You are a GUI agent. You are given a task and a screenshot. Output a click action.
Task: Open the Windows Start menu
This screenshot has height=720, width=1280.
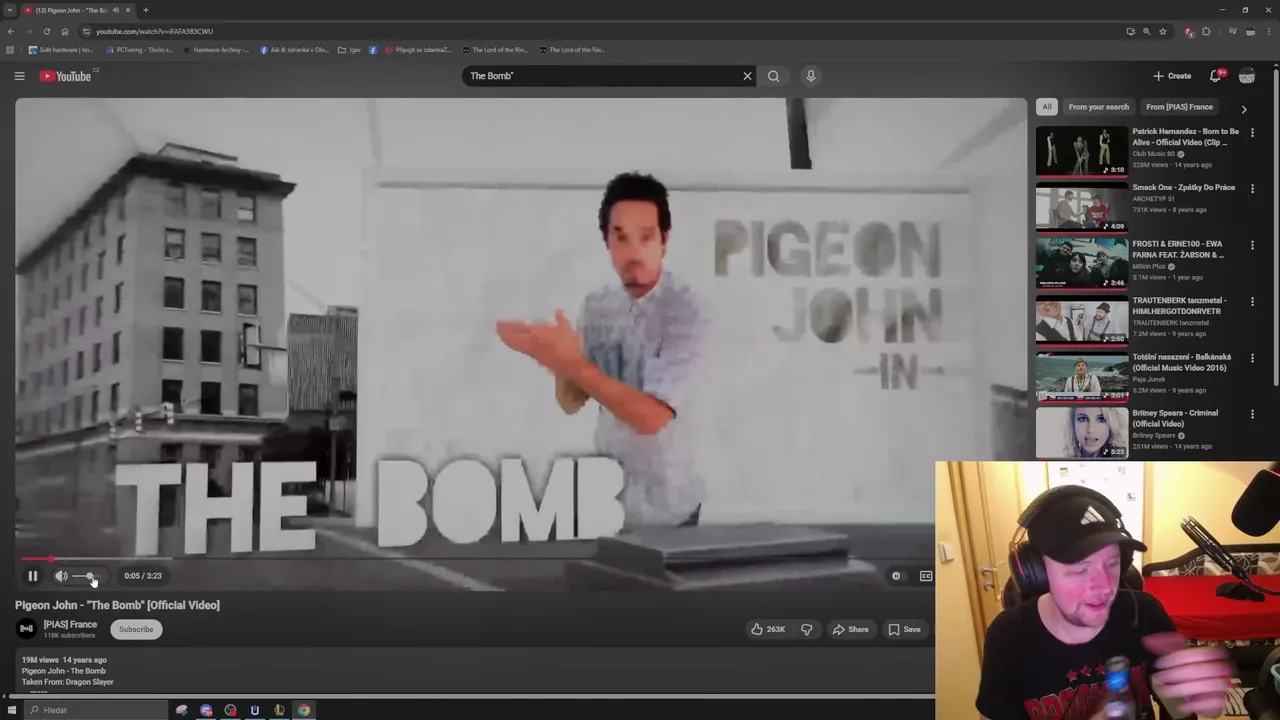coord(11,710)
